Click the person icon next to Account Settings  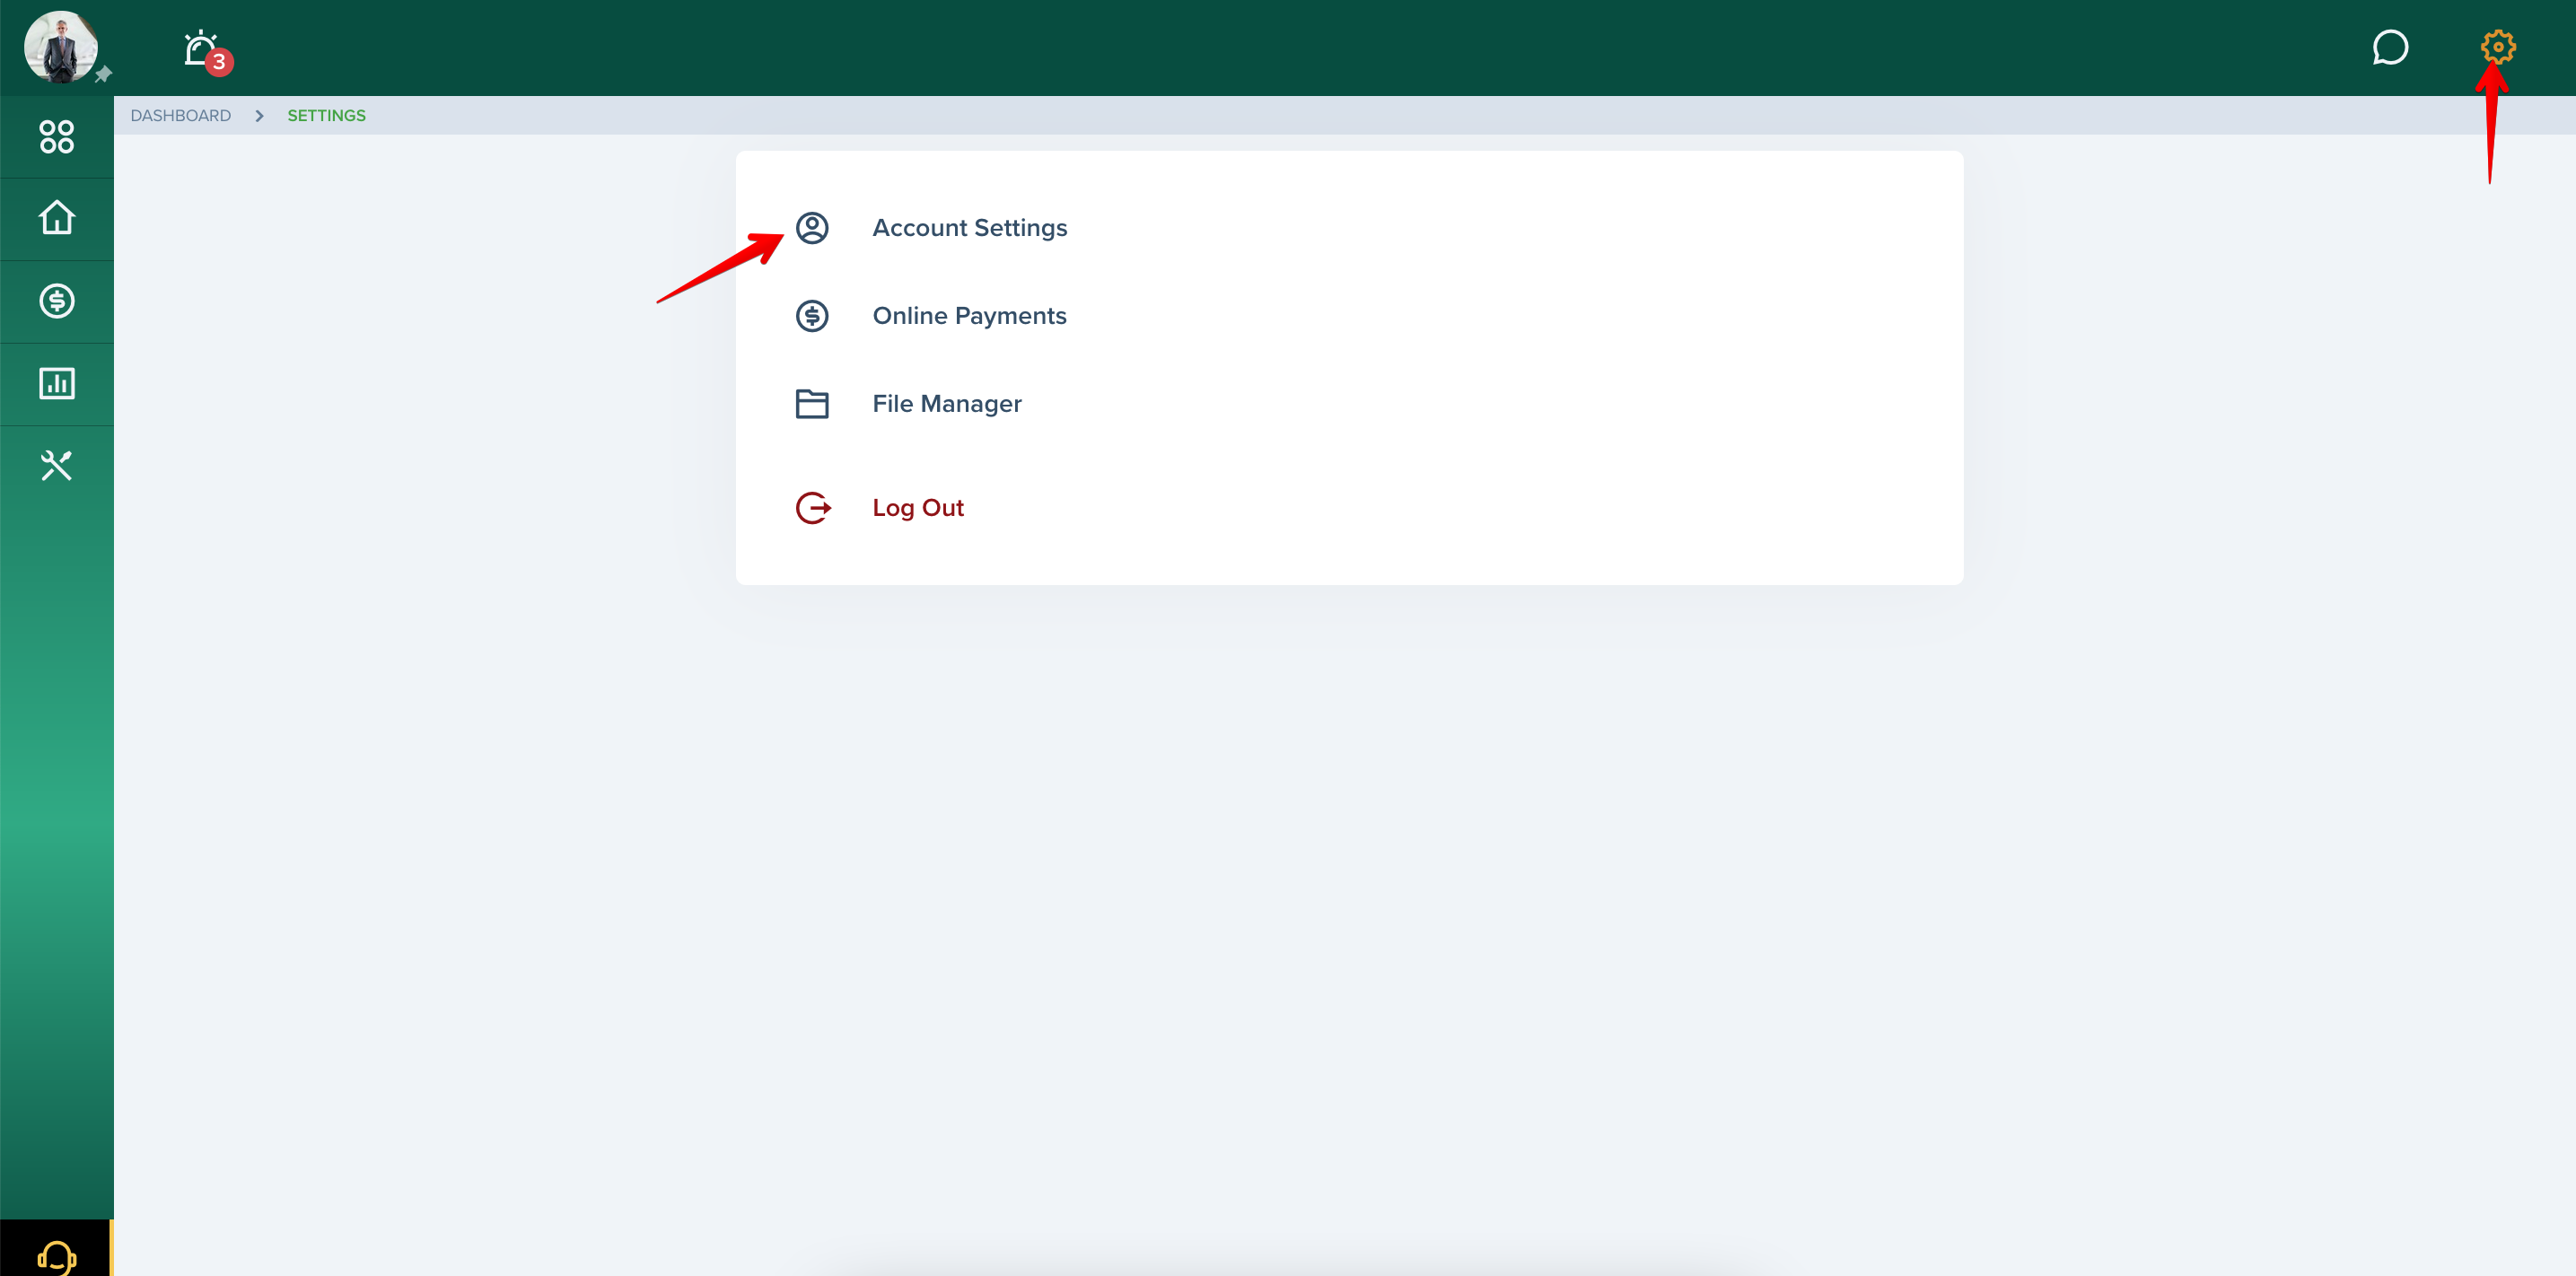pos(812,228)
